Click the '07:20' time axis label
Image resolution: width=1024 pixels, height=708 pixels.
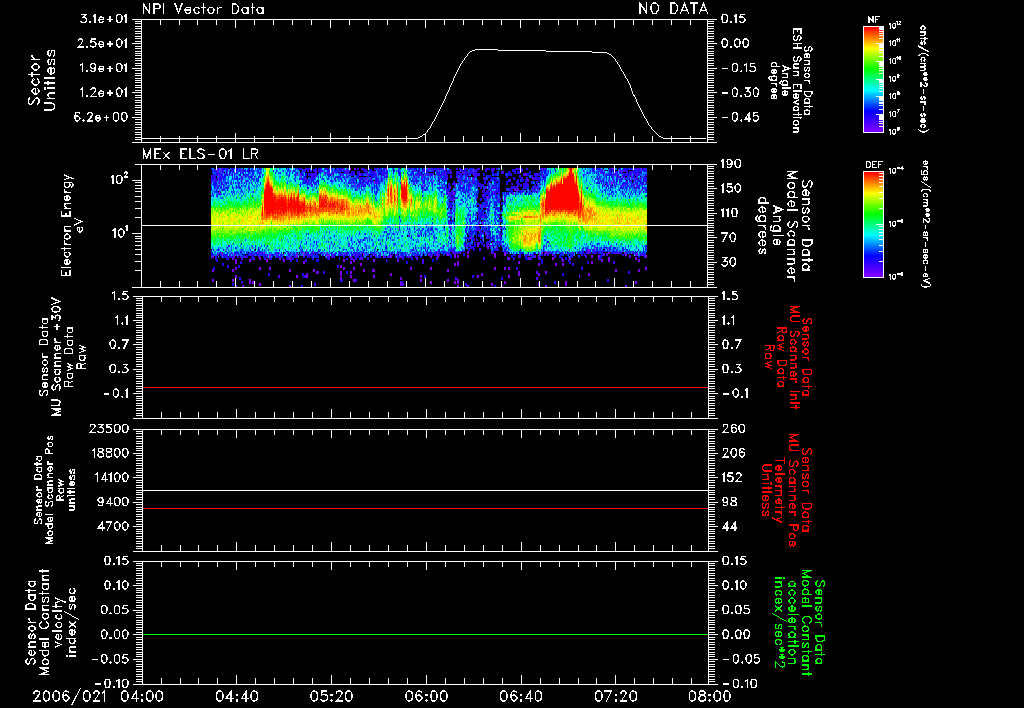[x=615, y=696]
